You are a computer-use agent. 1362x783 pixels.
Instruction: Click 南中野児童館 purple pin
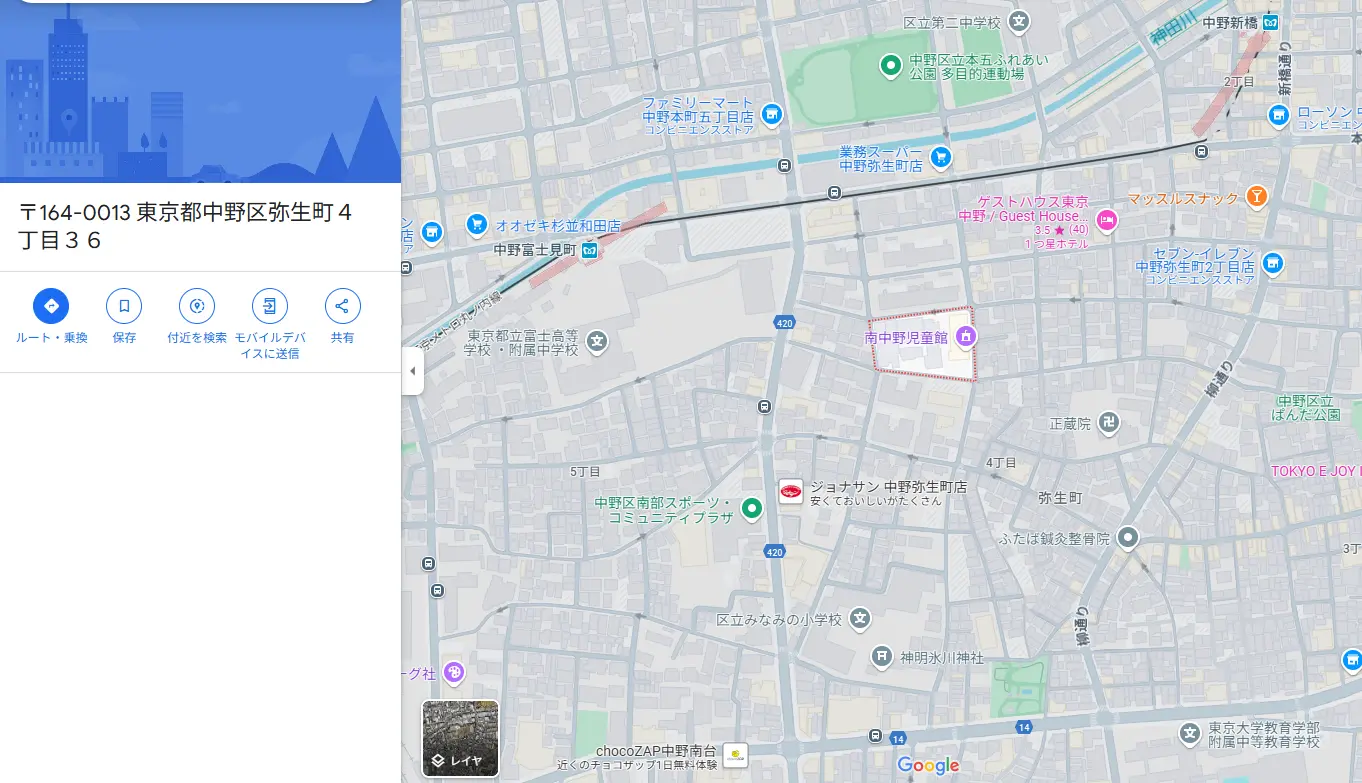coord(965,338)
